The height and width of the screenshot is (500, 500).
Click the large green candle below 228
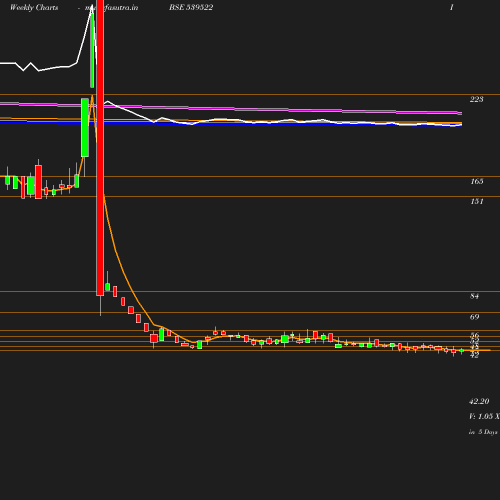coord(85,127)
